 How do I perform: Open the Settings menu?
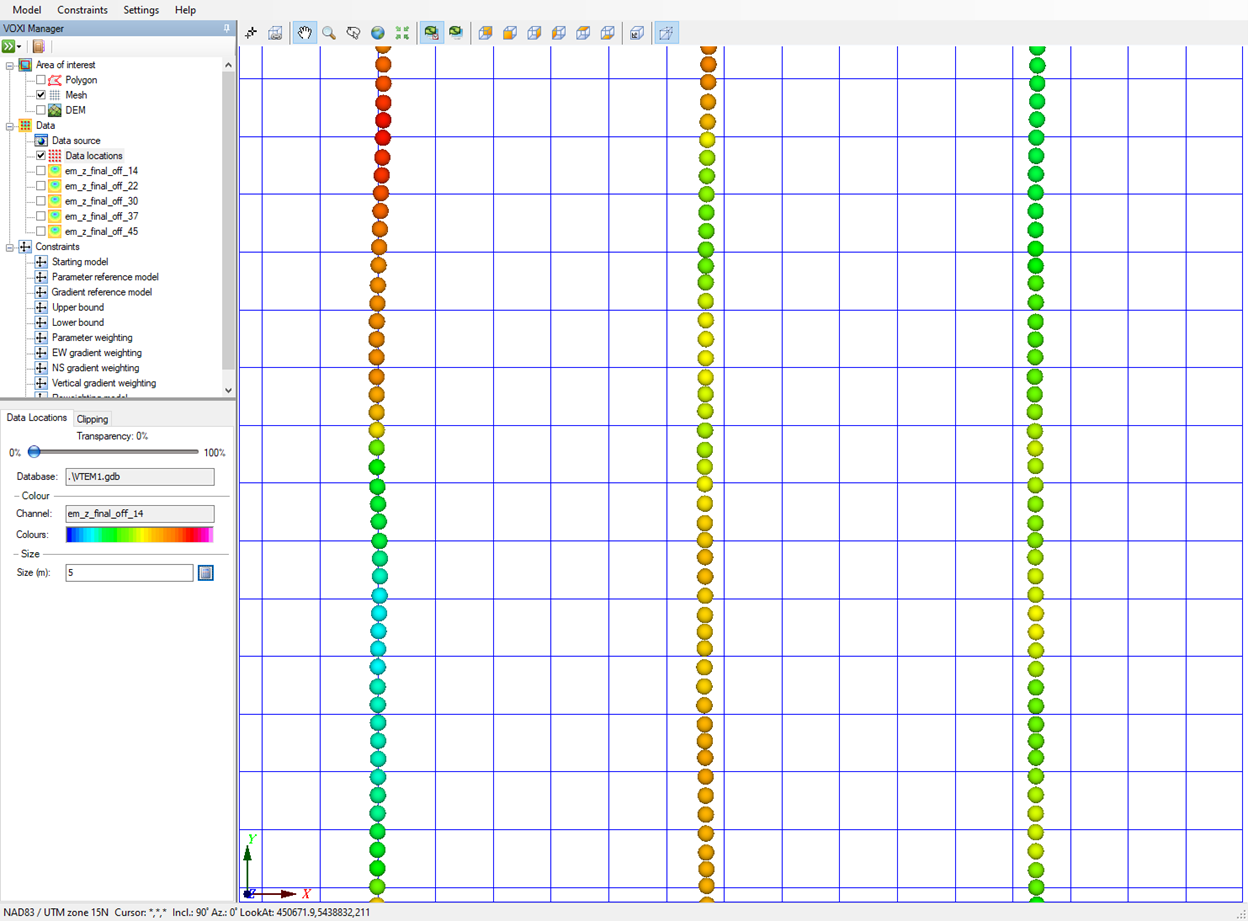coord(141,10)
